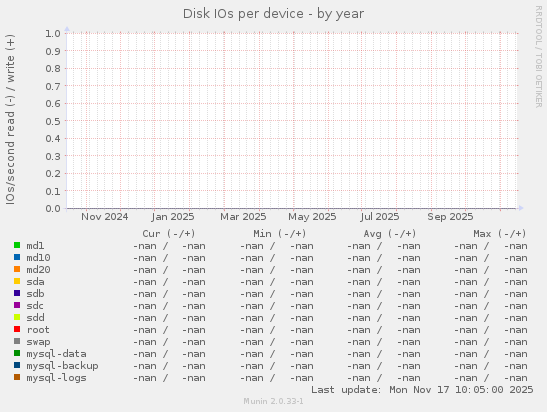Click the swap gray legend swatch
The width and height of the screenshot is (547, 412).
tap(17, 341)
